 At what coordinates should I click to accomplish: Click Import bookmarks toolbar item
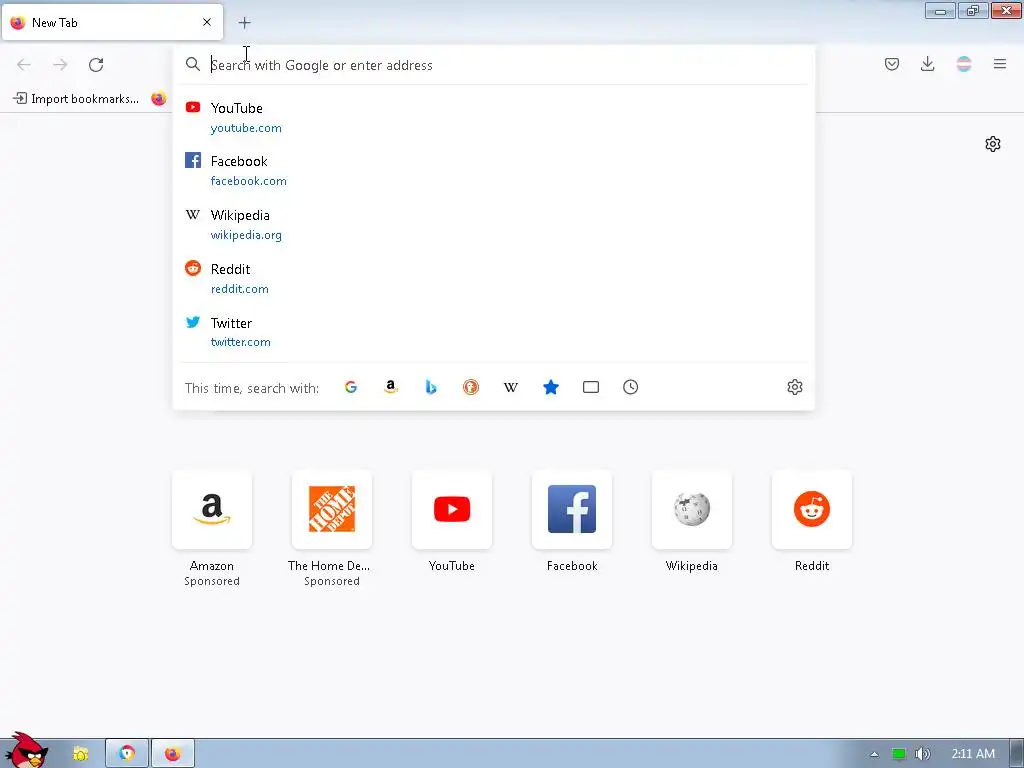pyautogui.click(x=76, y=99)
